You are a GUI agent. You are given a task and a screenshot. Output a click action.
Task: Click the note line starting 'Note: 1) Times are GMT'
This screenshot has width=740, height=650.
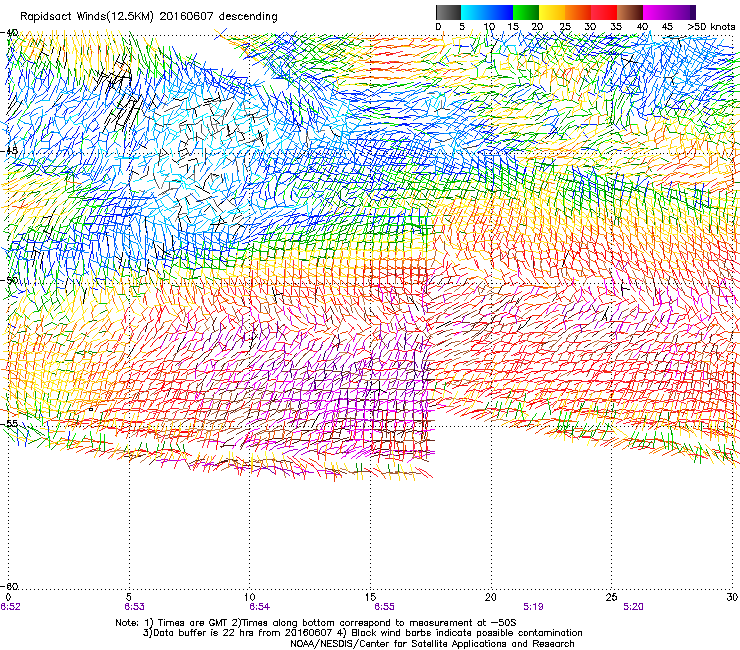pos(316,623)
